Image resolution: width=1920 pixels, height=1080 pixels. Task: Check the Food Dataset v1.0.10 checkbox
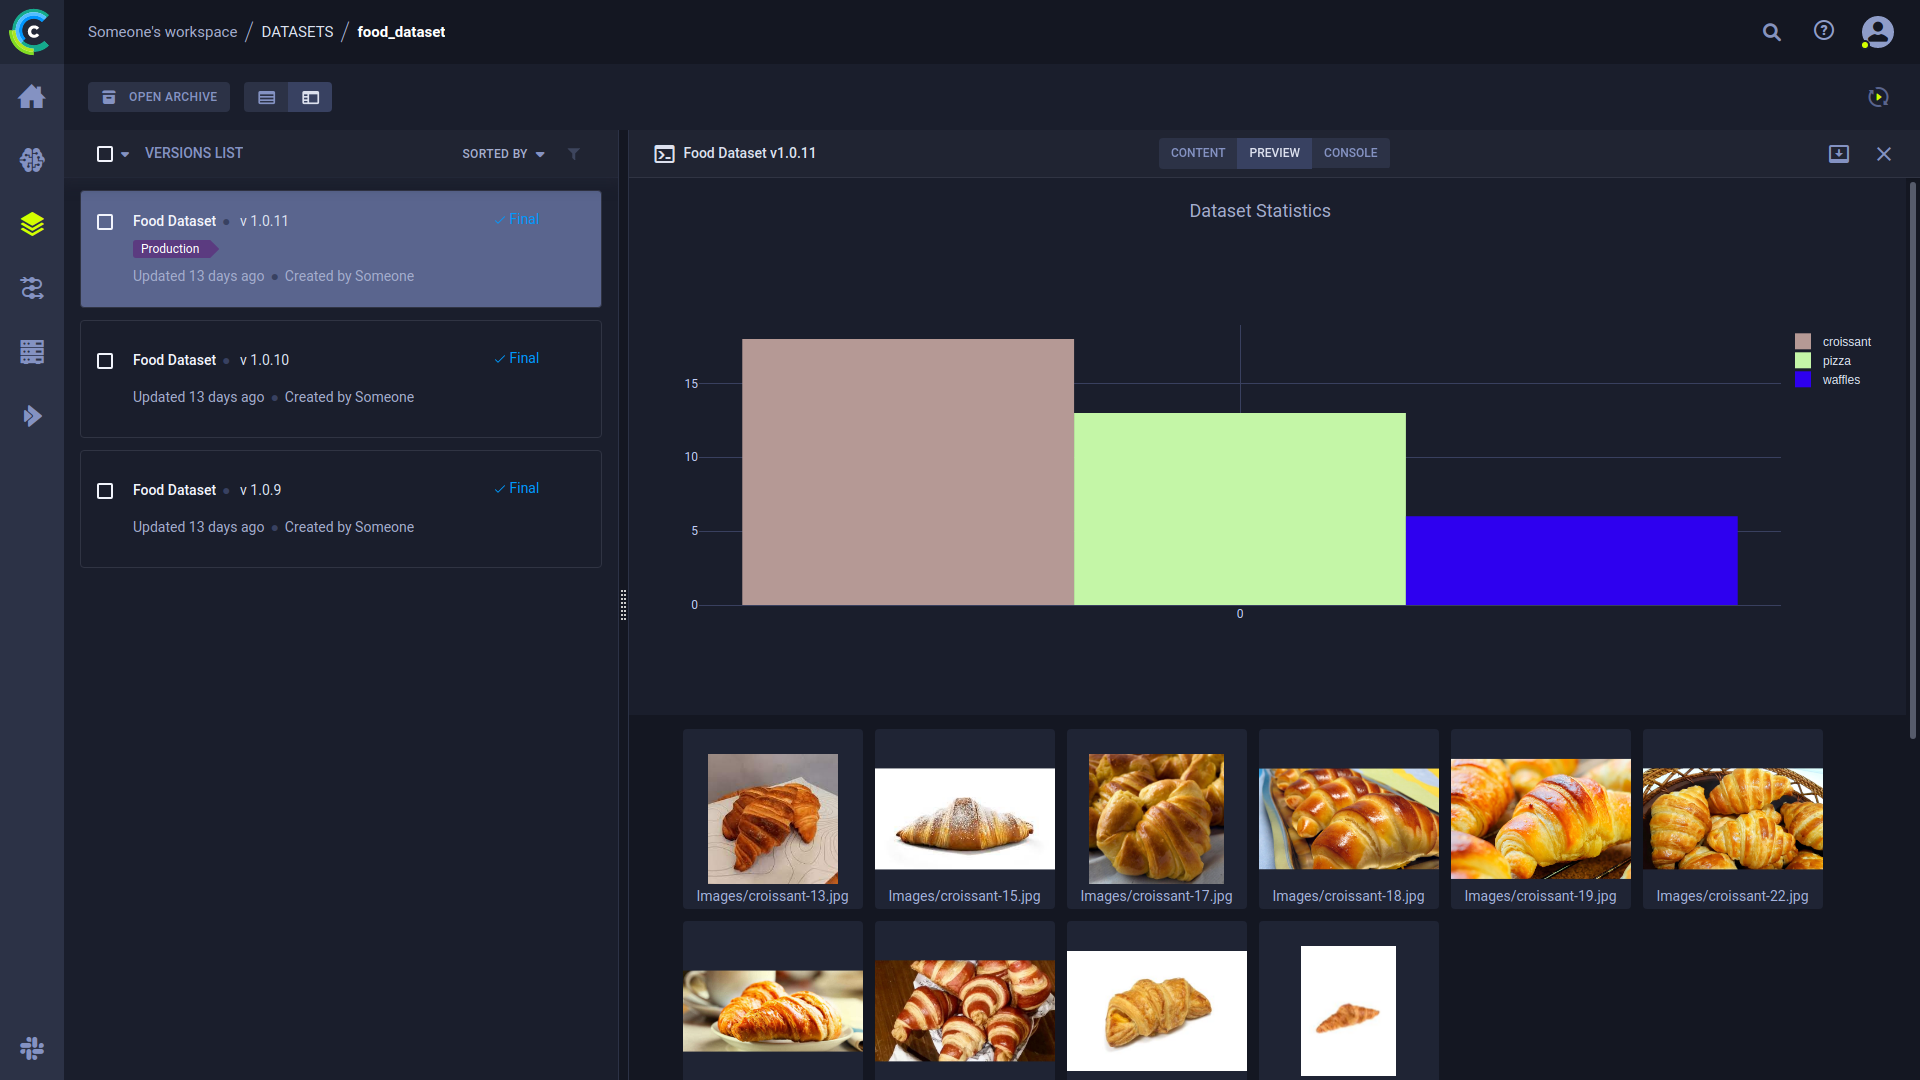(105, 361)
